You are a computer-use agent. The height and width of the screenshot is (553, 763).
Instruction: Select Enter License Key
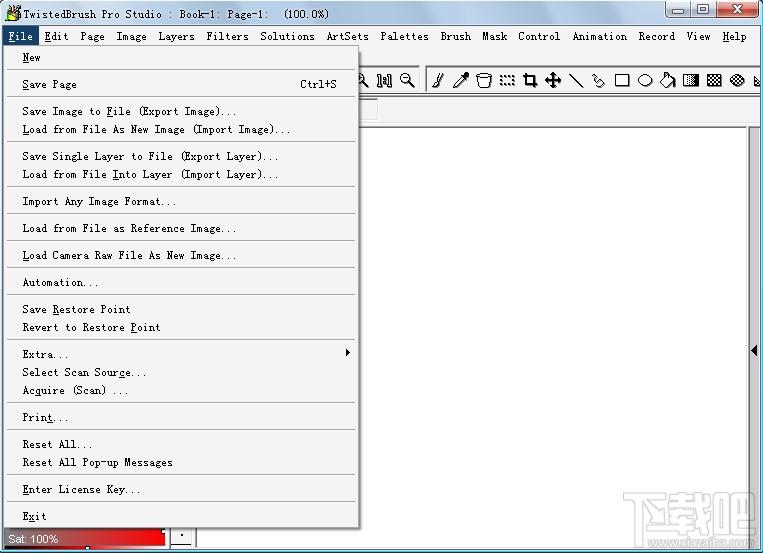[x=181, y=490]
